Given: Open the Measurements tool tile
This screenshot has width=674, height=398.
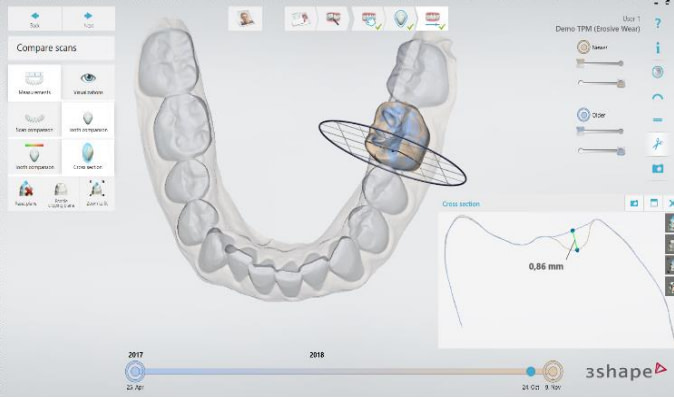Looking at the screenshot, I should coord(34,83).
